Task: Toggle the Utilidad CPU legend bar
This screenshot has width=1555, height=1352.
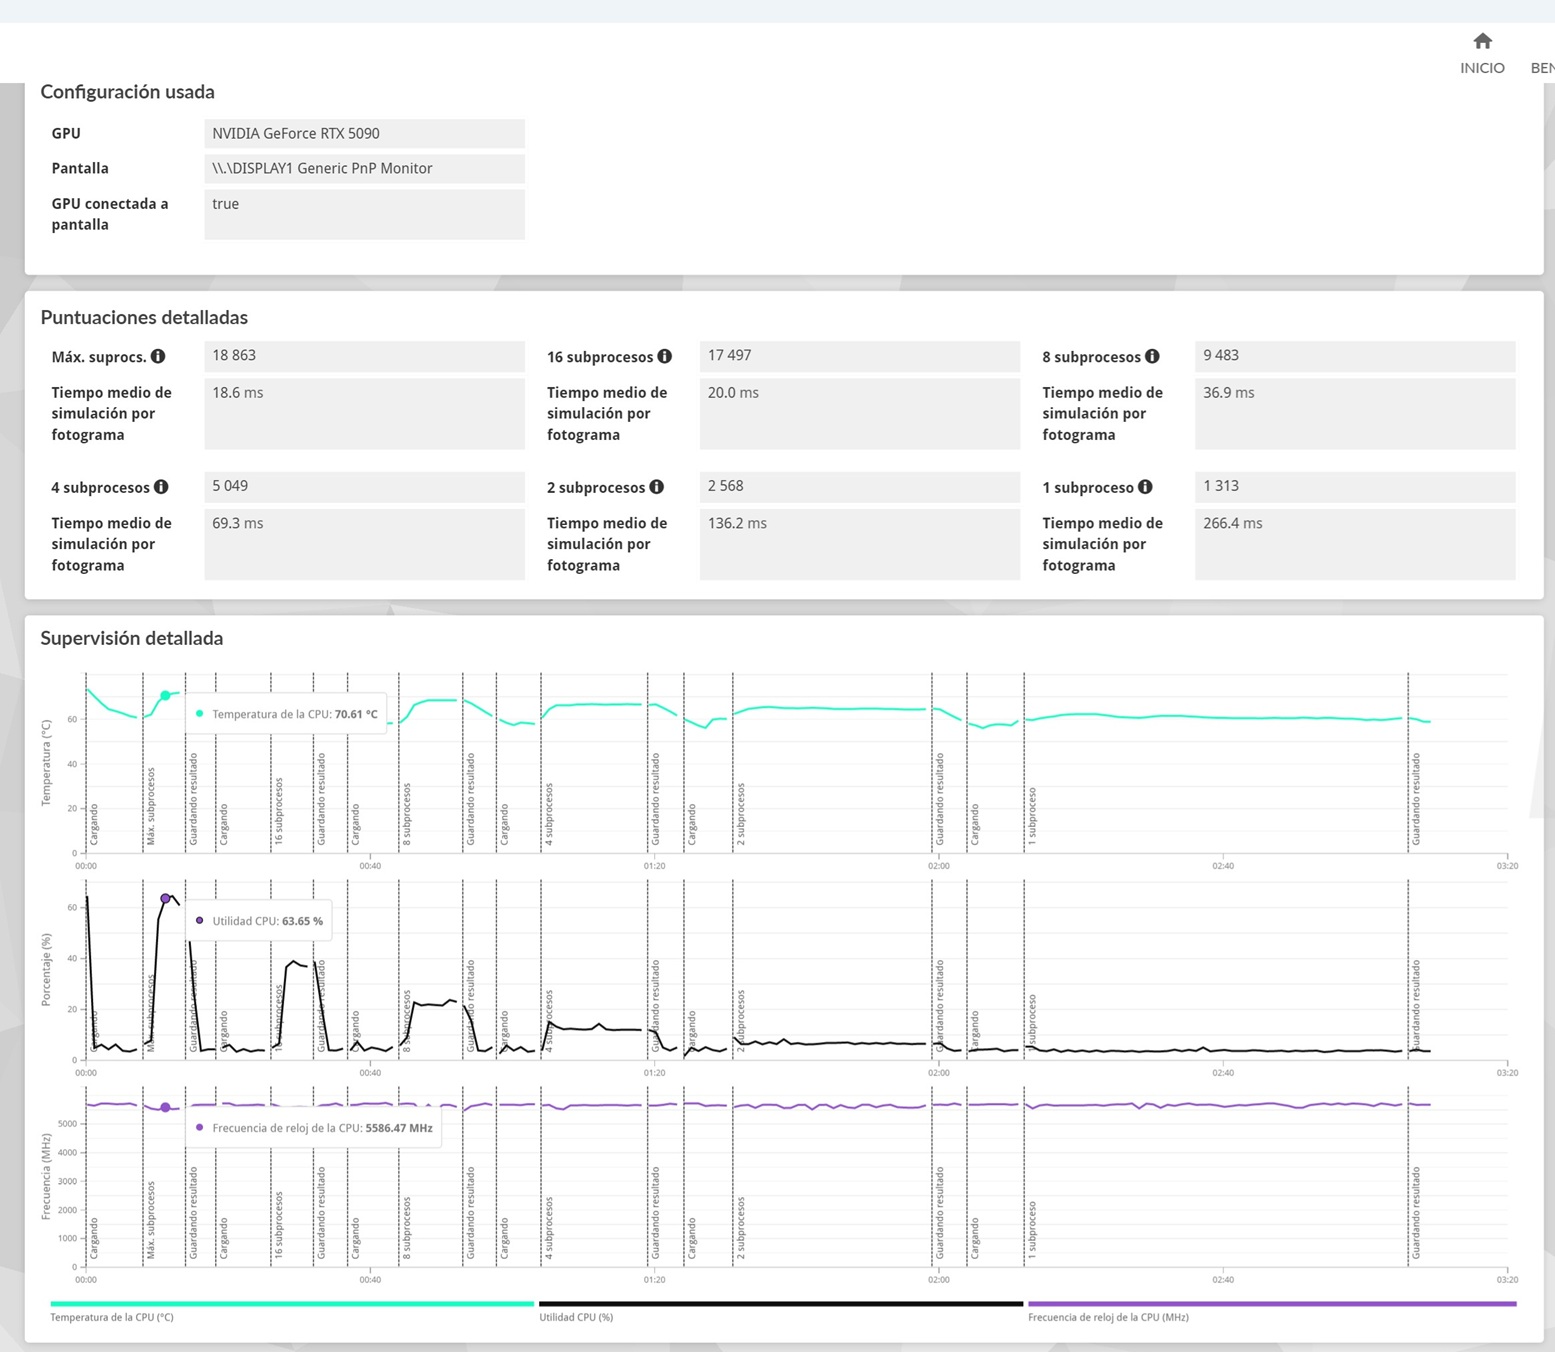Action: [x=780, y=1304]
